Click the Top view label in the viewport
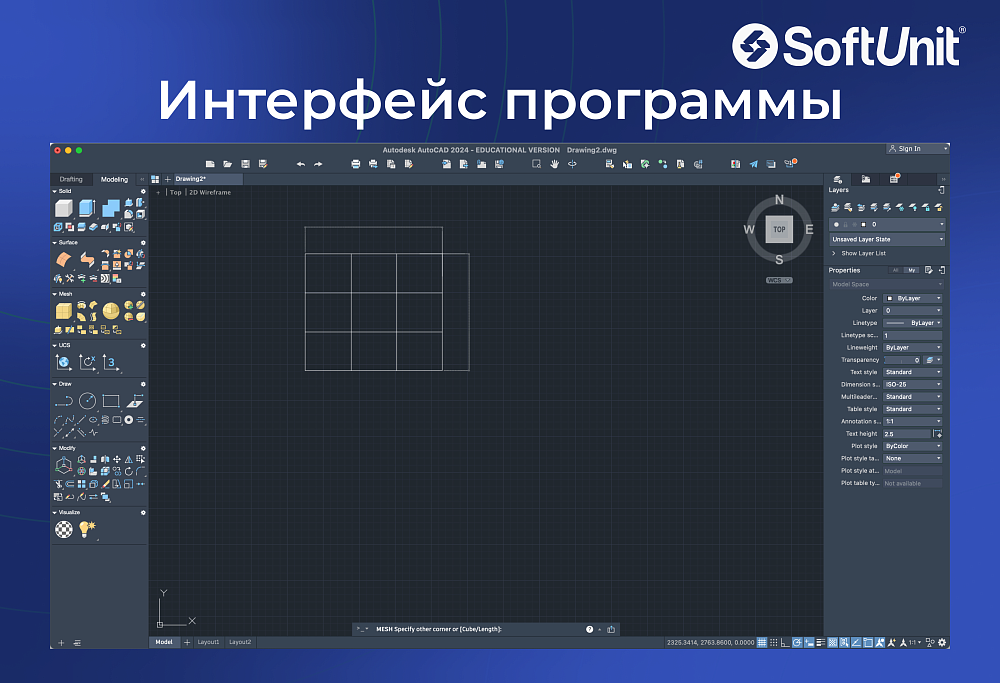The height and width of the screenshot is (683, 1000). tap(175, 192)
